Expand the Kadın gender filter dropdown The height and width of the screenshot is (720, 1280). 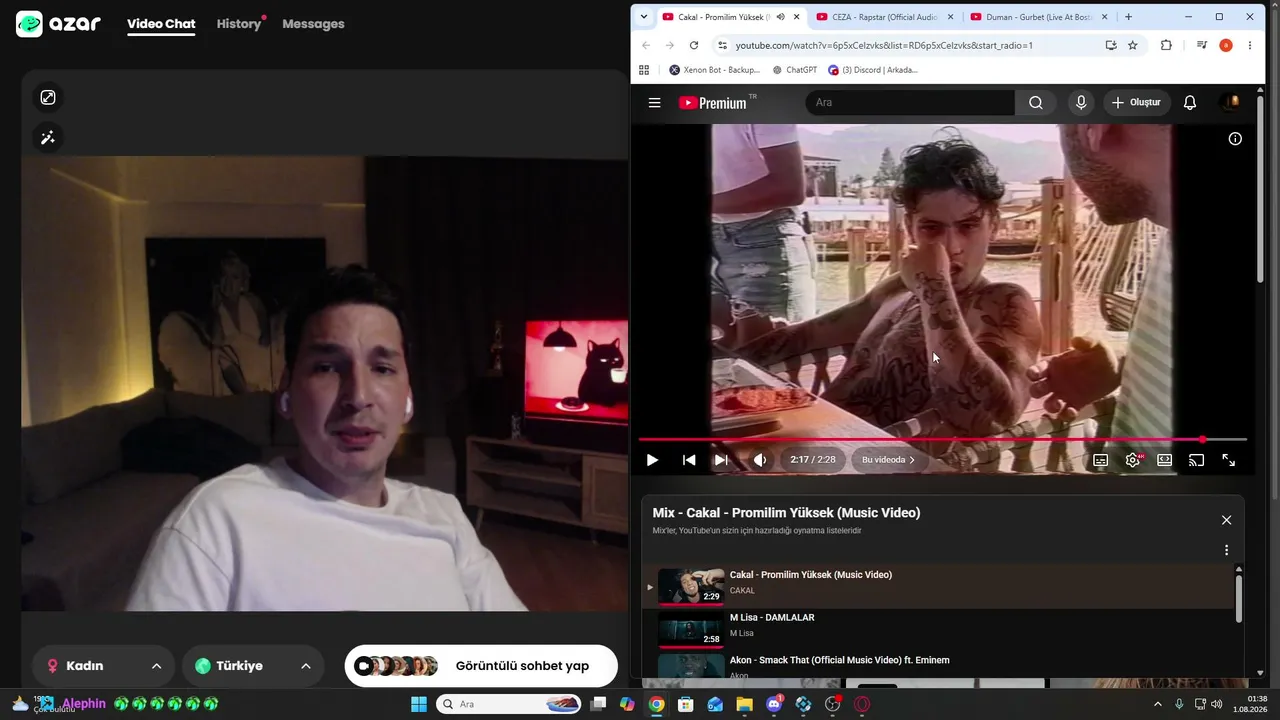coord(104,666)
